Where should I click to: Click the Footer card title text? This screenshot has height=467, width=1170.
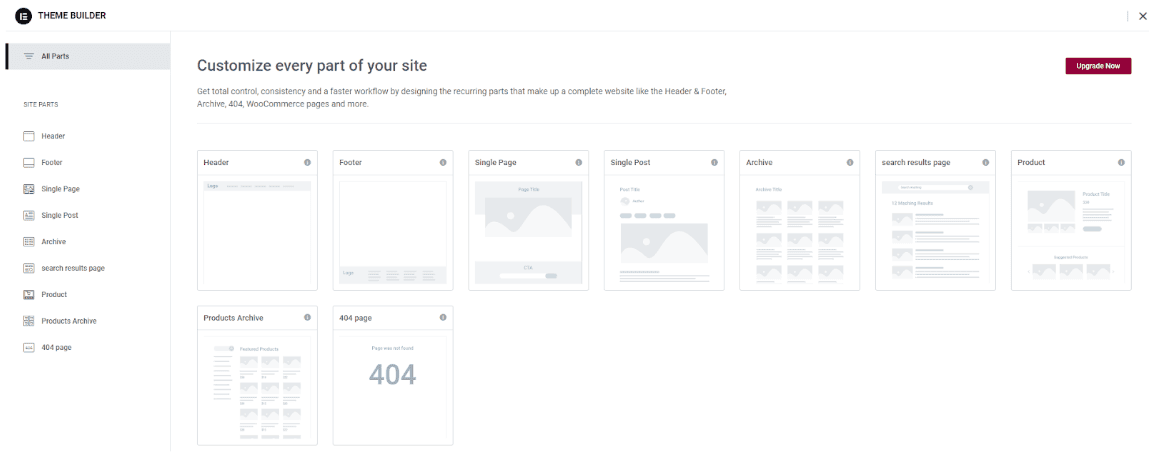tap(351, 163)
